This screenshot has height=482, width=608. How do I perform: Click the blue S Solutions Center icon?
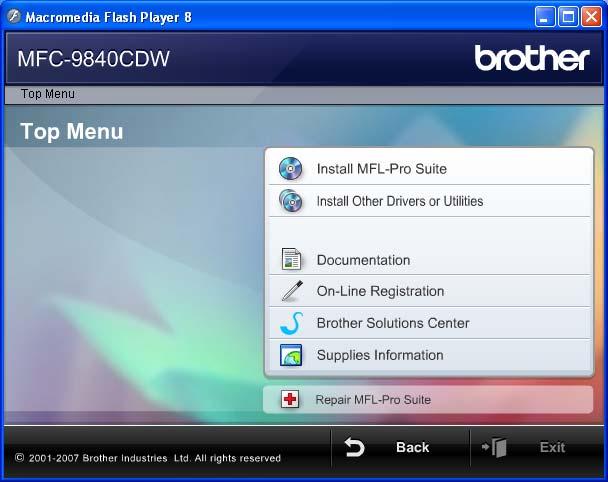292,323
